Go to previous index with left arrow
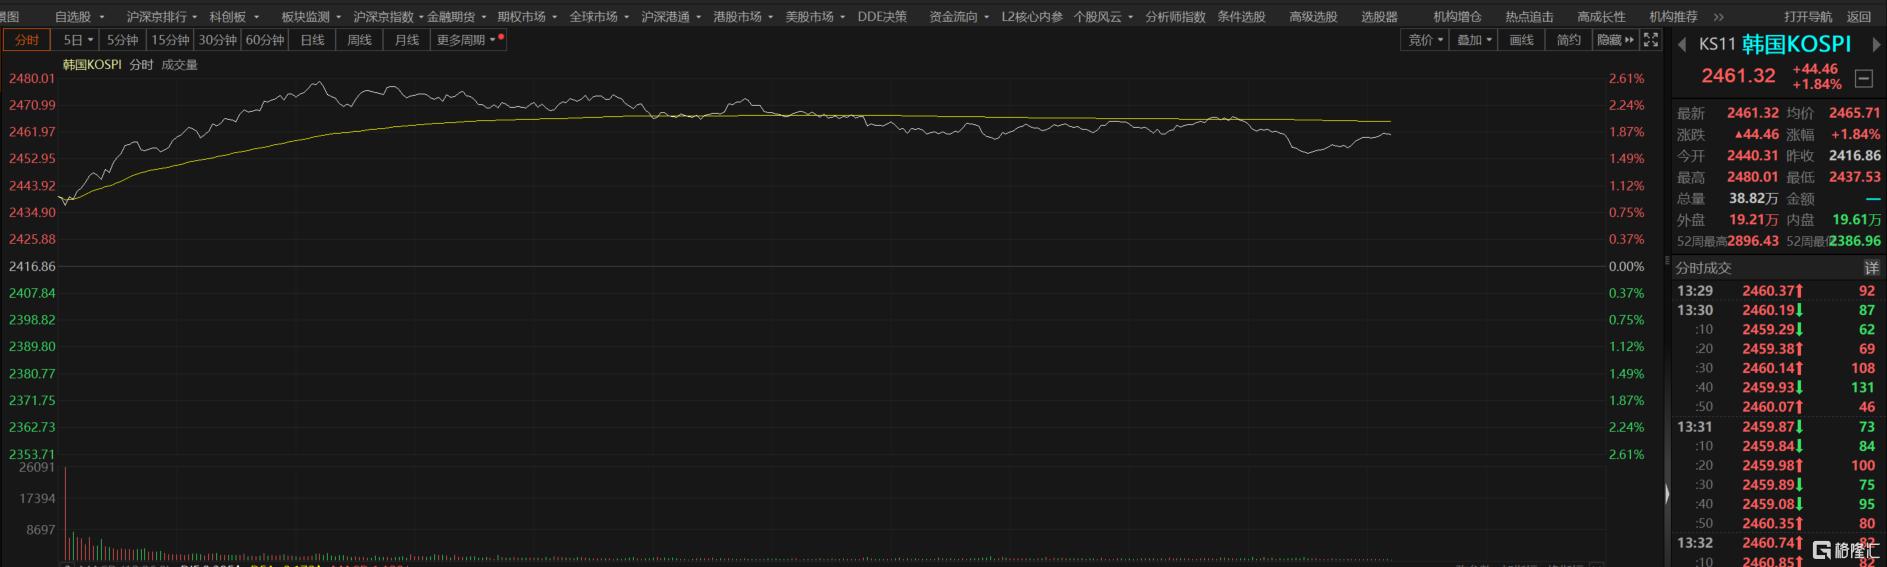 click(x=1682, y=45)
